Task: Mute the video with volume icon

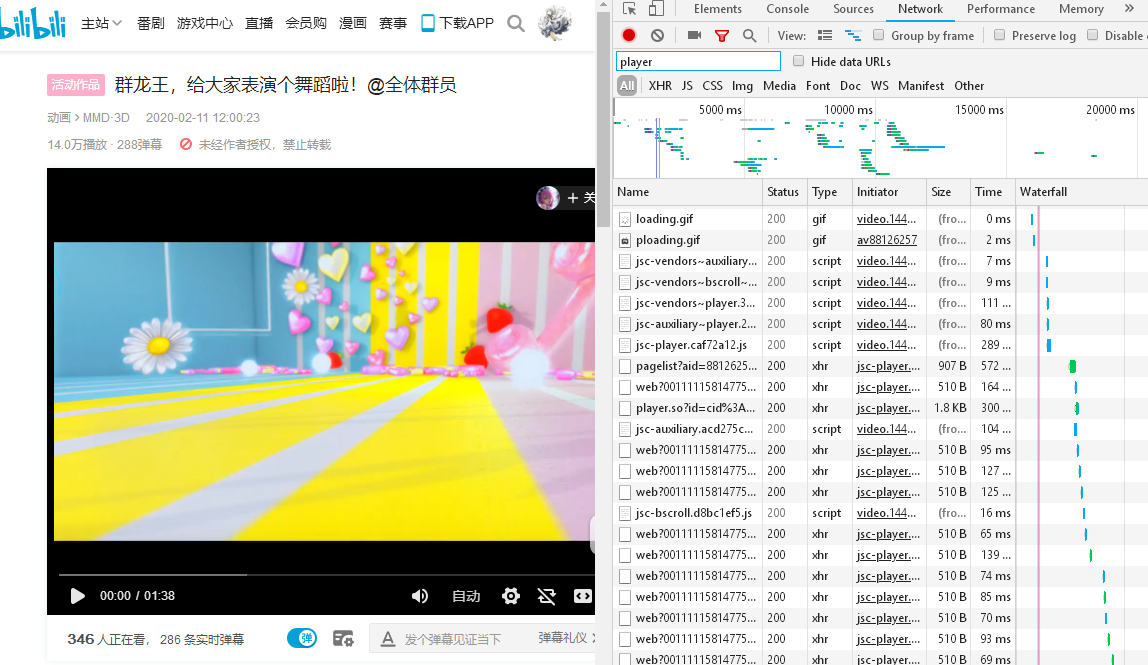Action: pos(420,596)
